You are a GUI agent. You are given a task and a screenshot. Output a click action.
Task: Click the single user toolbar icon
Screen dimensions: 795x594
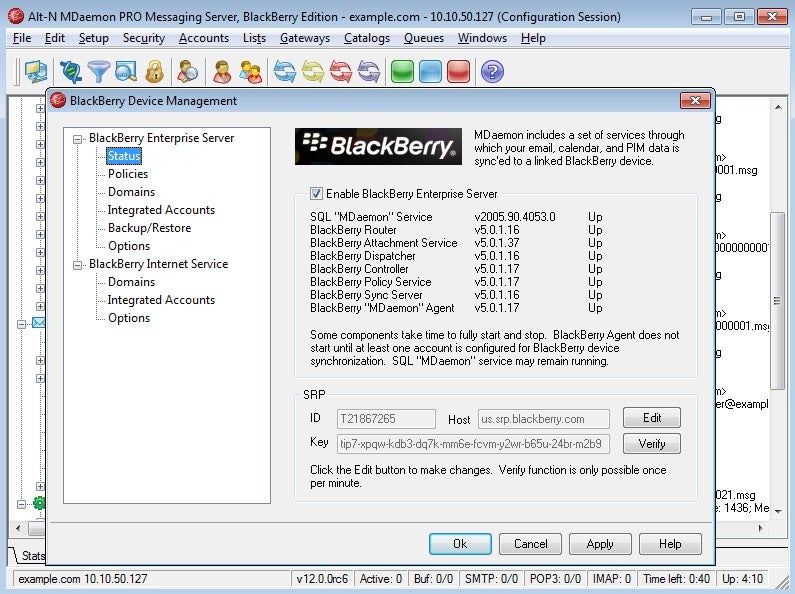click(x=222, y=71)
